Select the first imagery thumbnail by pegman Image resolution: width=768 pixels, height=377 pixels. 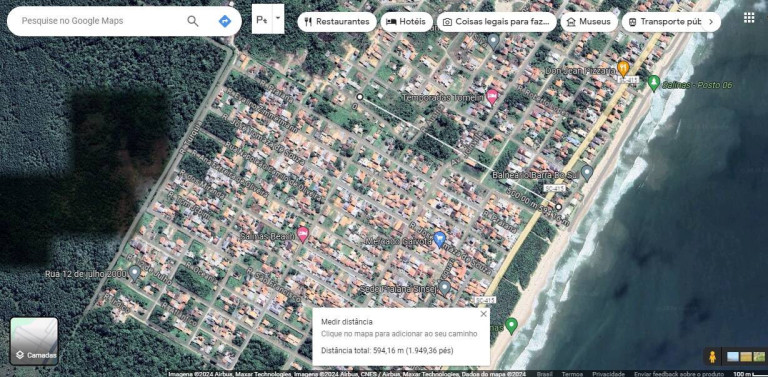pyautogui.click(x=733, y=356)
